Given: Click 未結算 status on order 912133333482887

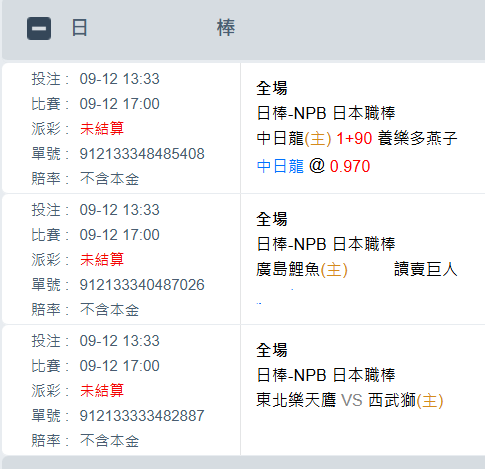Looking at the screenshot, I should pyautogui.click(x=102, y=390).
